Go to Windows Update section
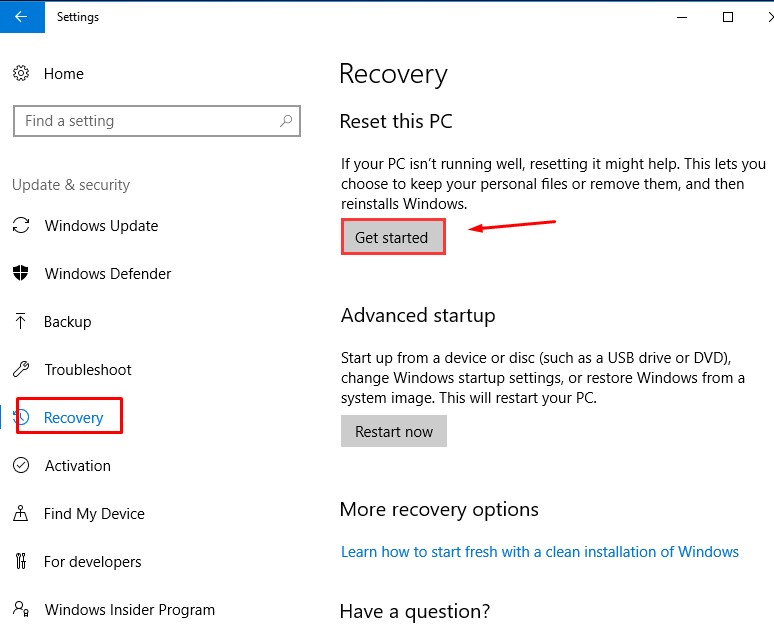Screen dimensions: 774x624 click(x=101, y=225)
